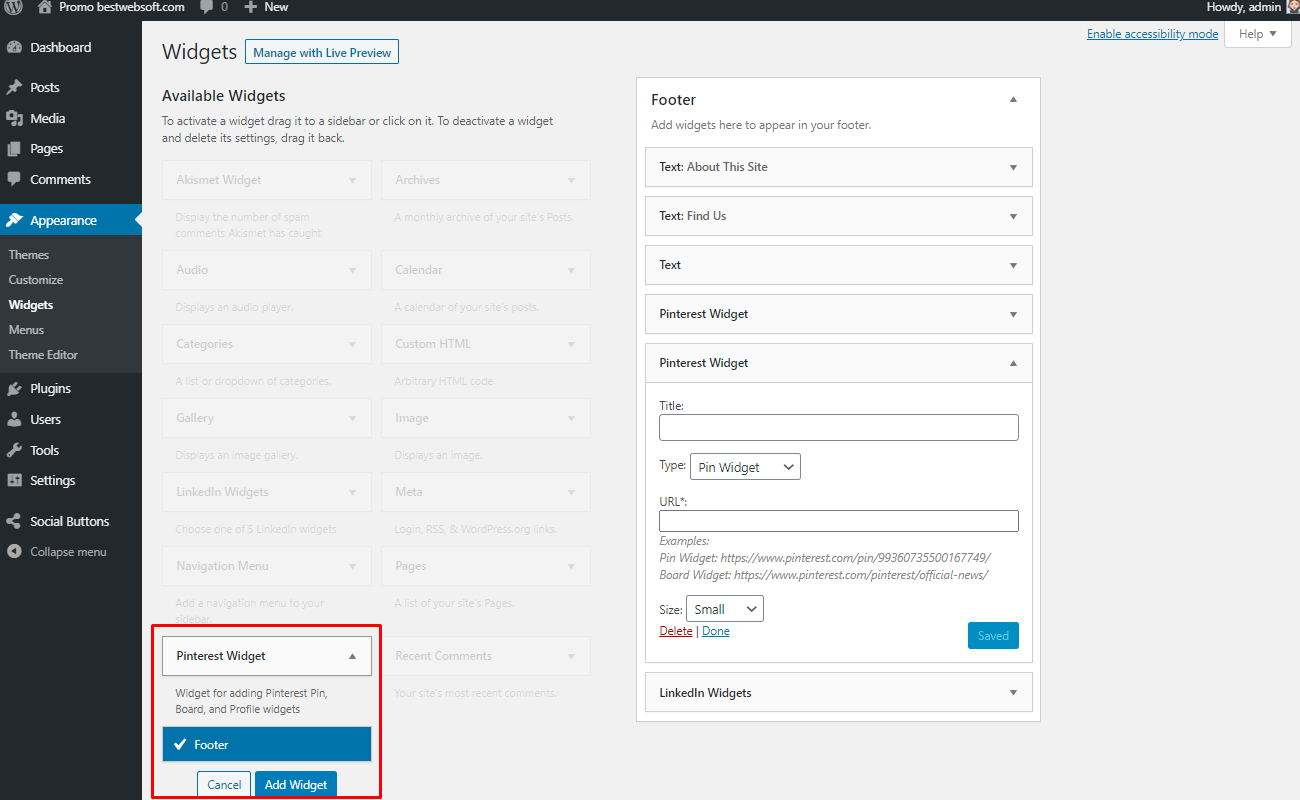The height and width of the screenshot is (800, 1300).
Task: Expand the Gallery available widget
Action: (x=352, y=418)
